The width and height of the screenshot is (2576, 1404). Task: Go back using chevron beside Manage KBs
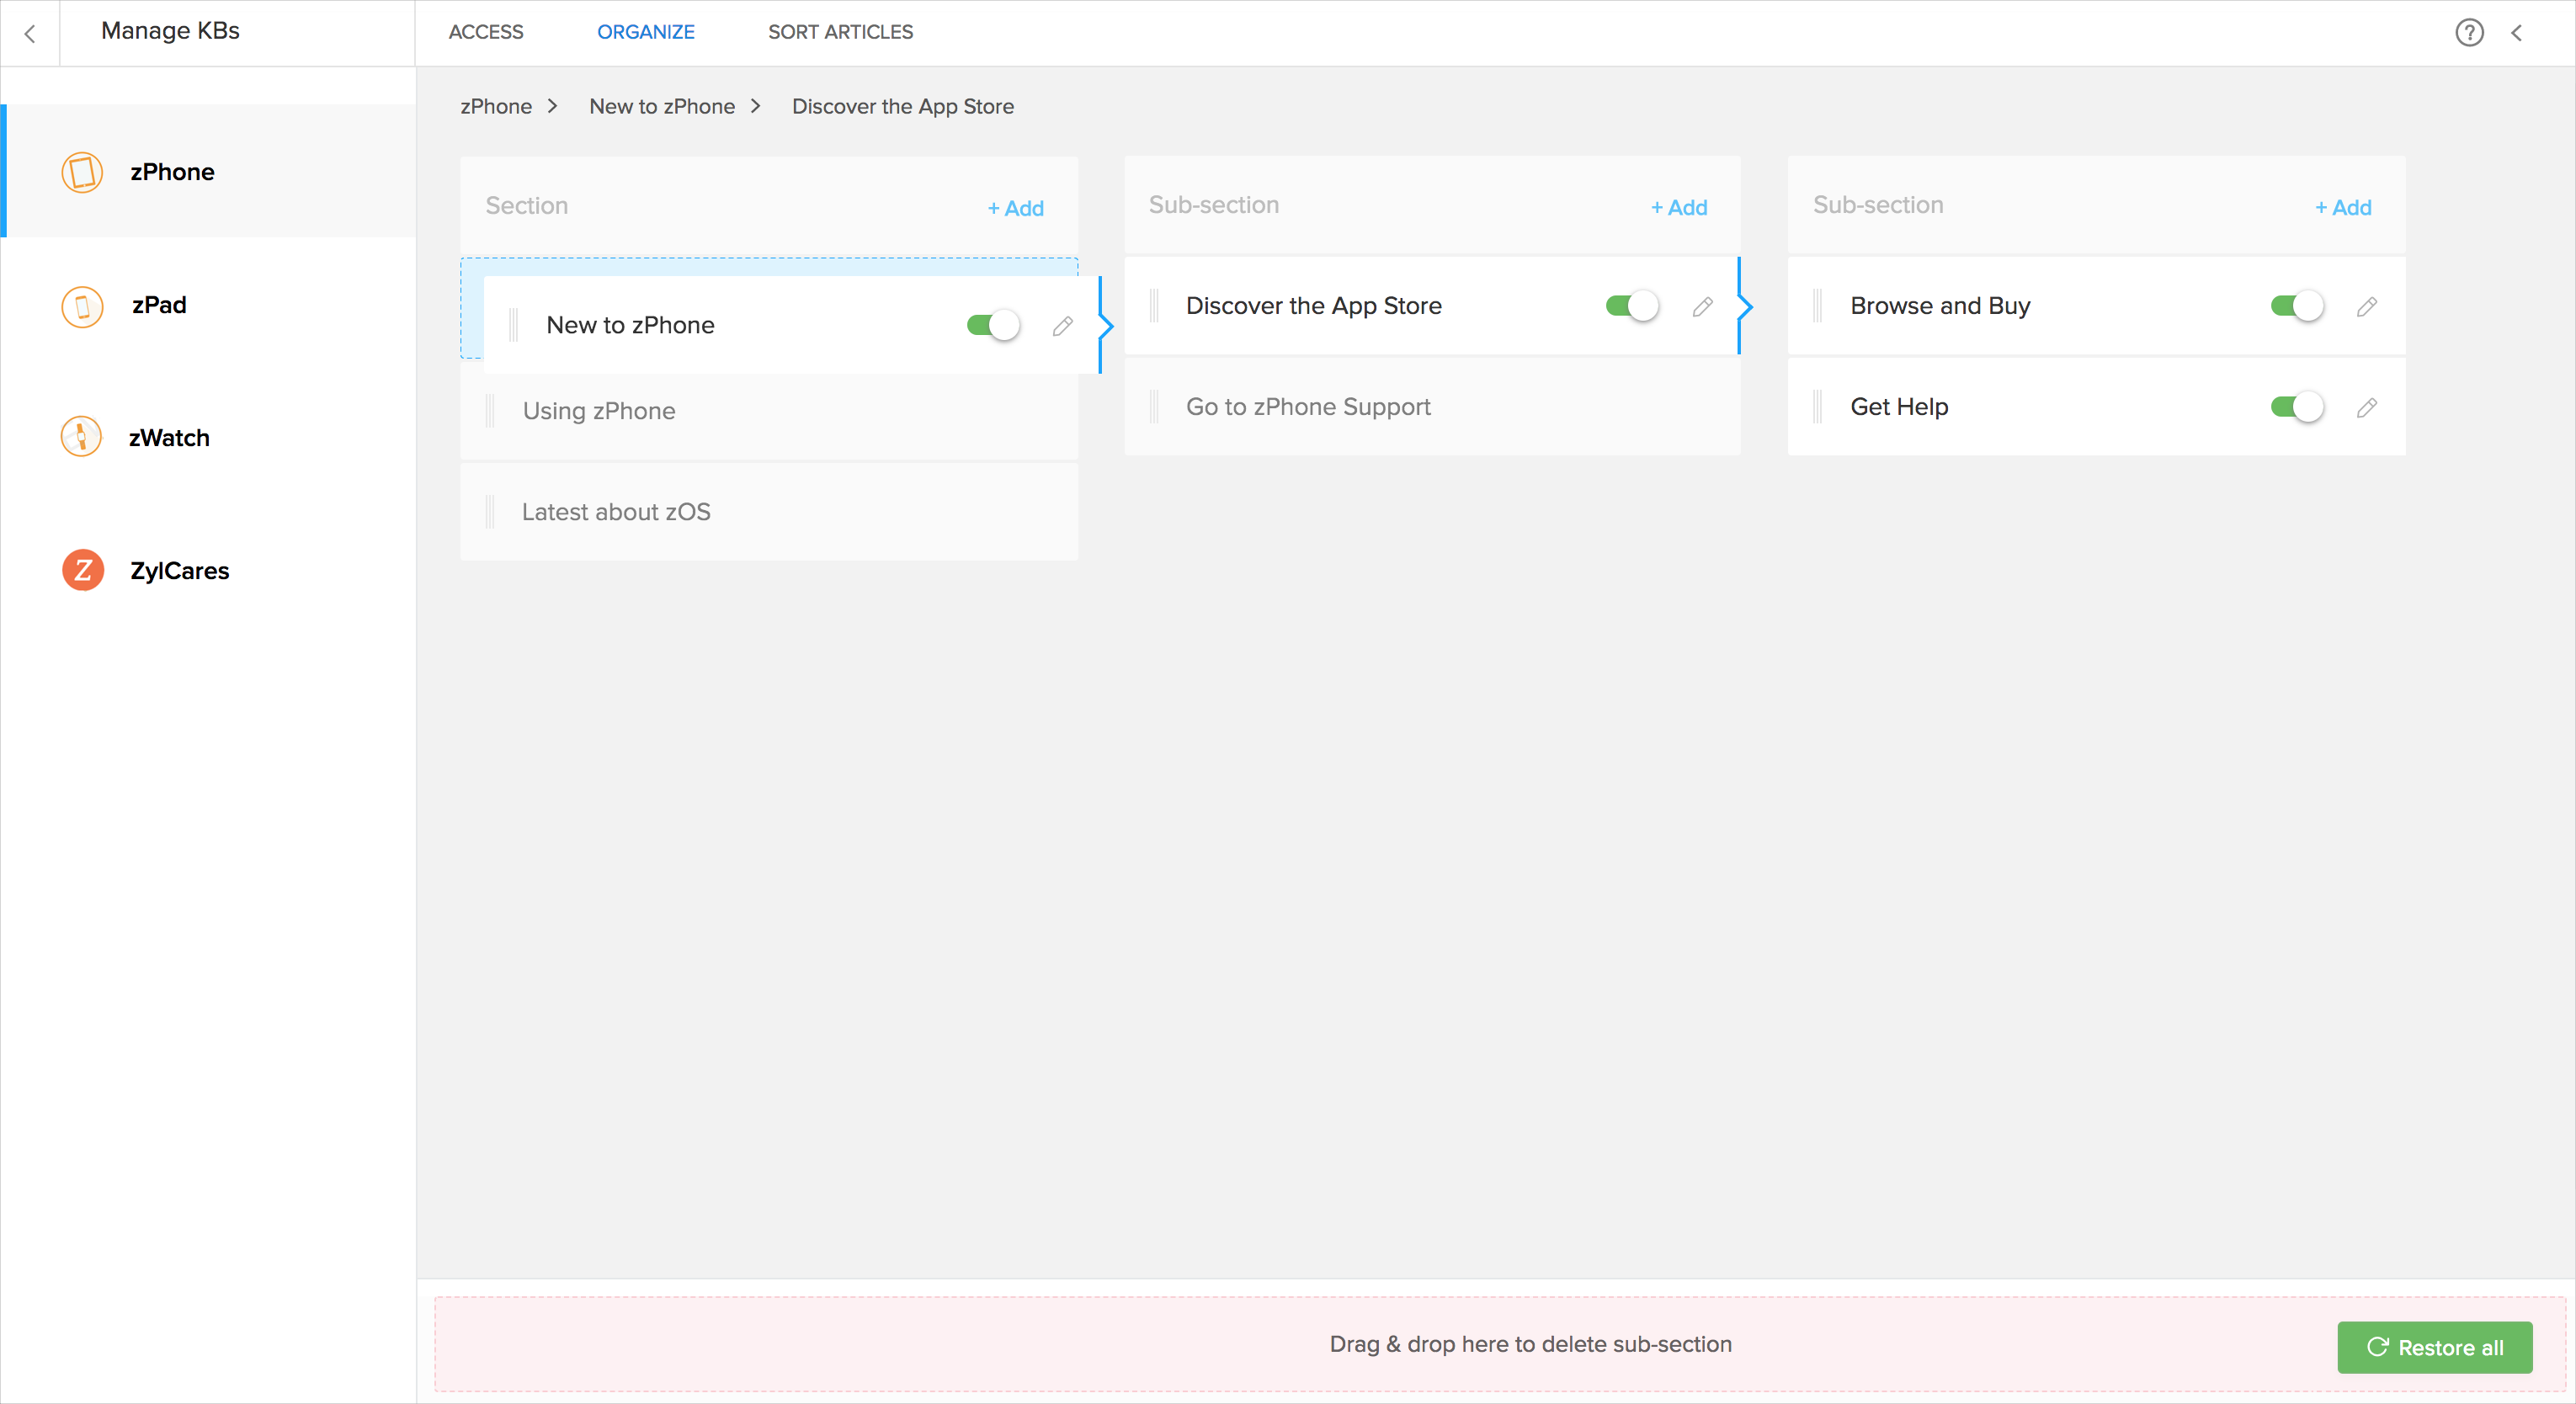click(30, 33)
